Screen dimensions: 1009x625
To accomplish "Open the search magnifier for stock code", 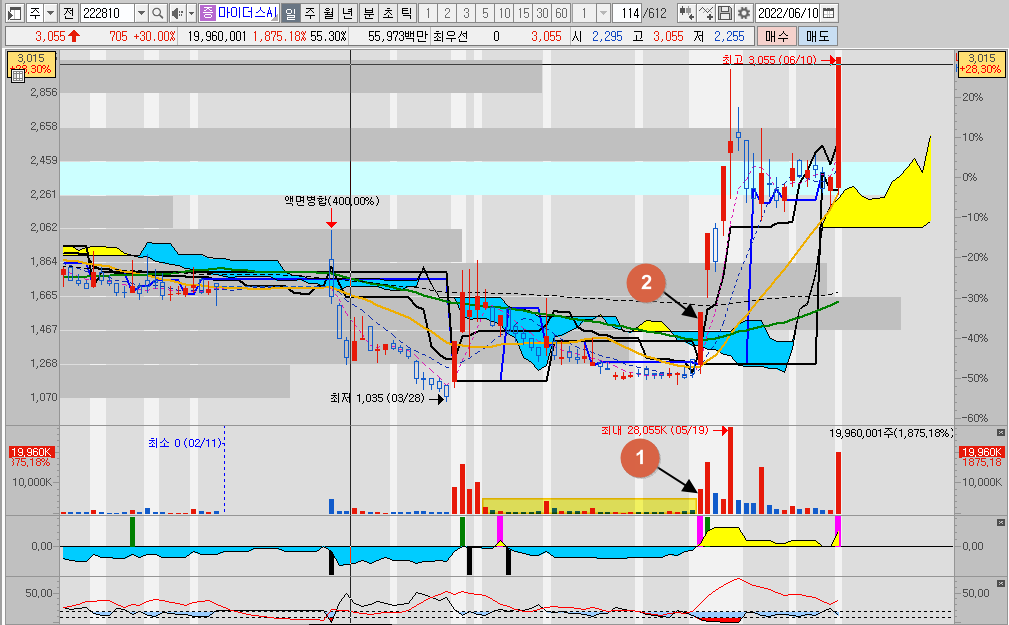I will tap(158, 12).
